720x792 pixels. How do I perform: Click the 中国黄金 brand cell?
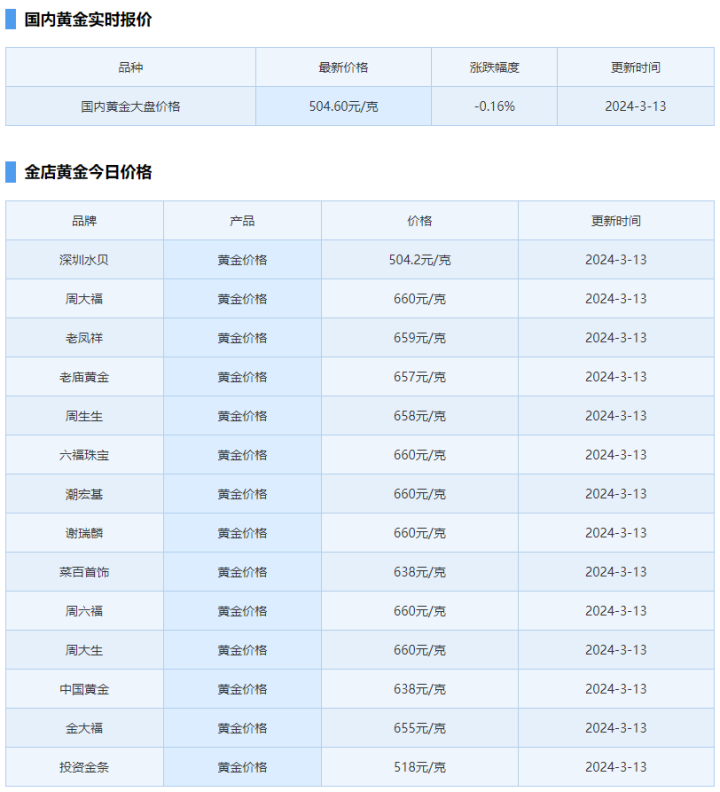(84, 689)
